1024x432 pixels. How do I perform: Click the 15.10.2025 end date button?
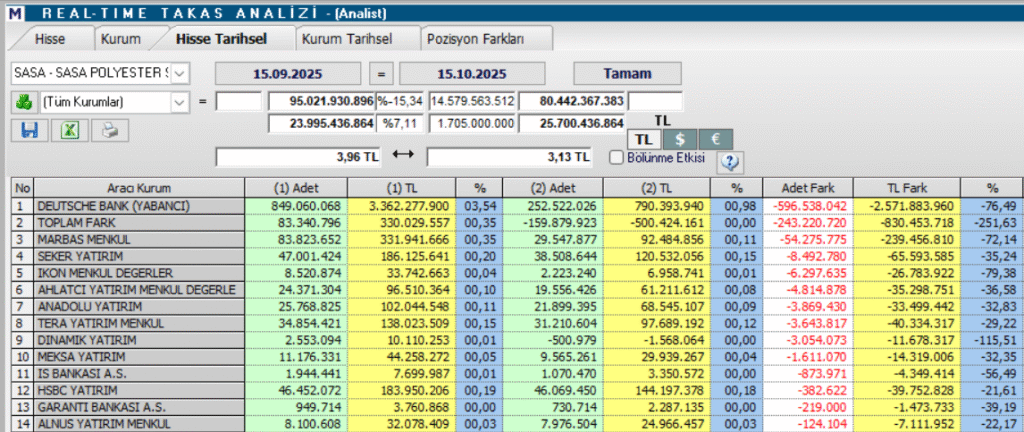472,74
